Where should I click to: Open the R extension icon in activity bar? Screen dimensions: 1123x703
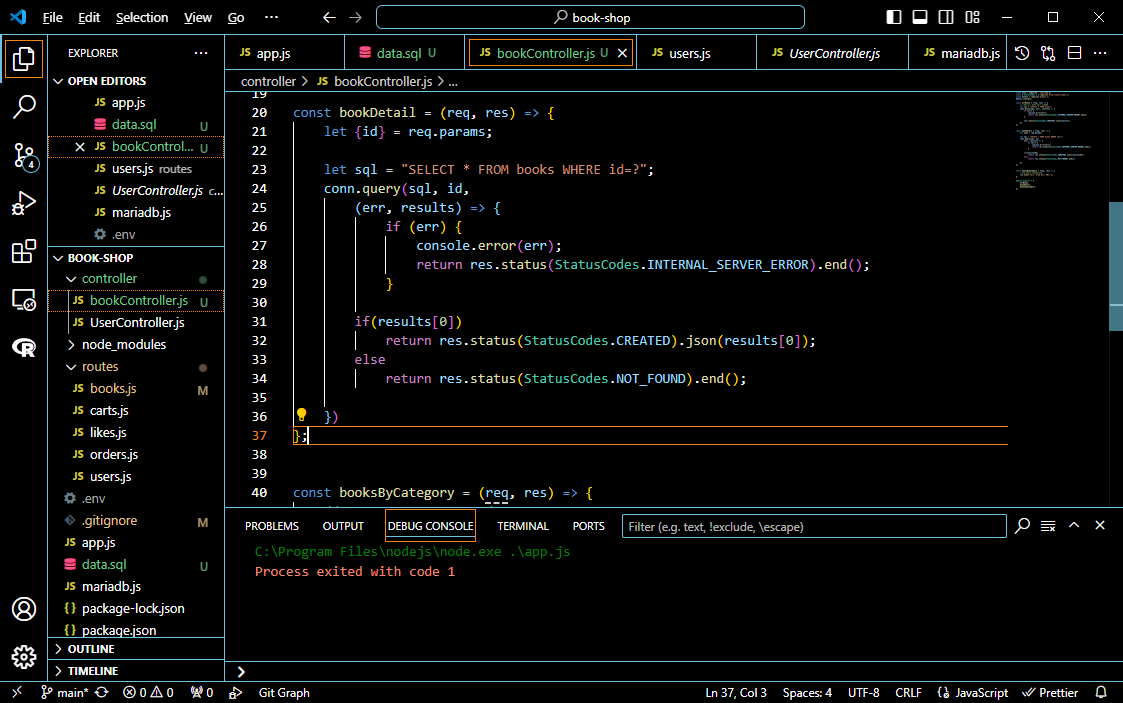(x=24, y=347)
